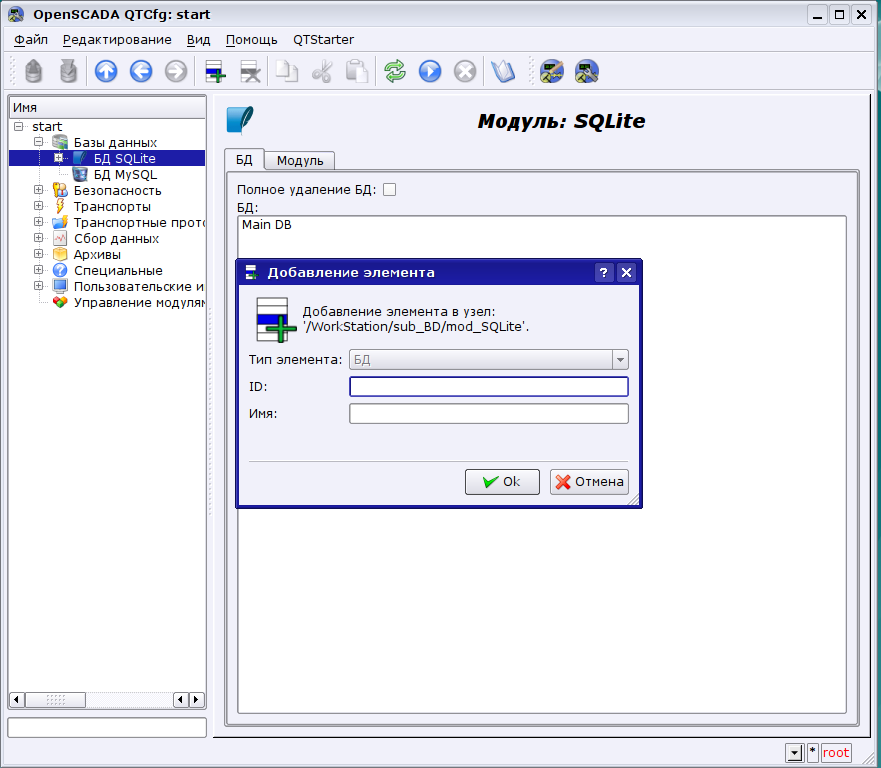Viewport: 881px width, 768px height.
Task: Open the manual book icon
Action: [x=502, y=71]
